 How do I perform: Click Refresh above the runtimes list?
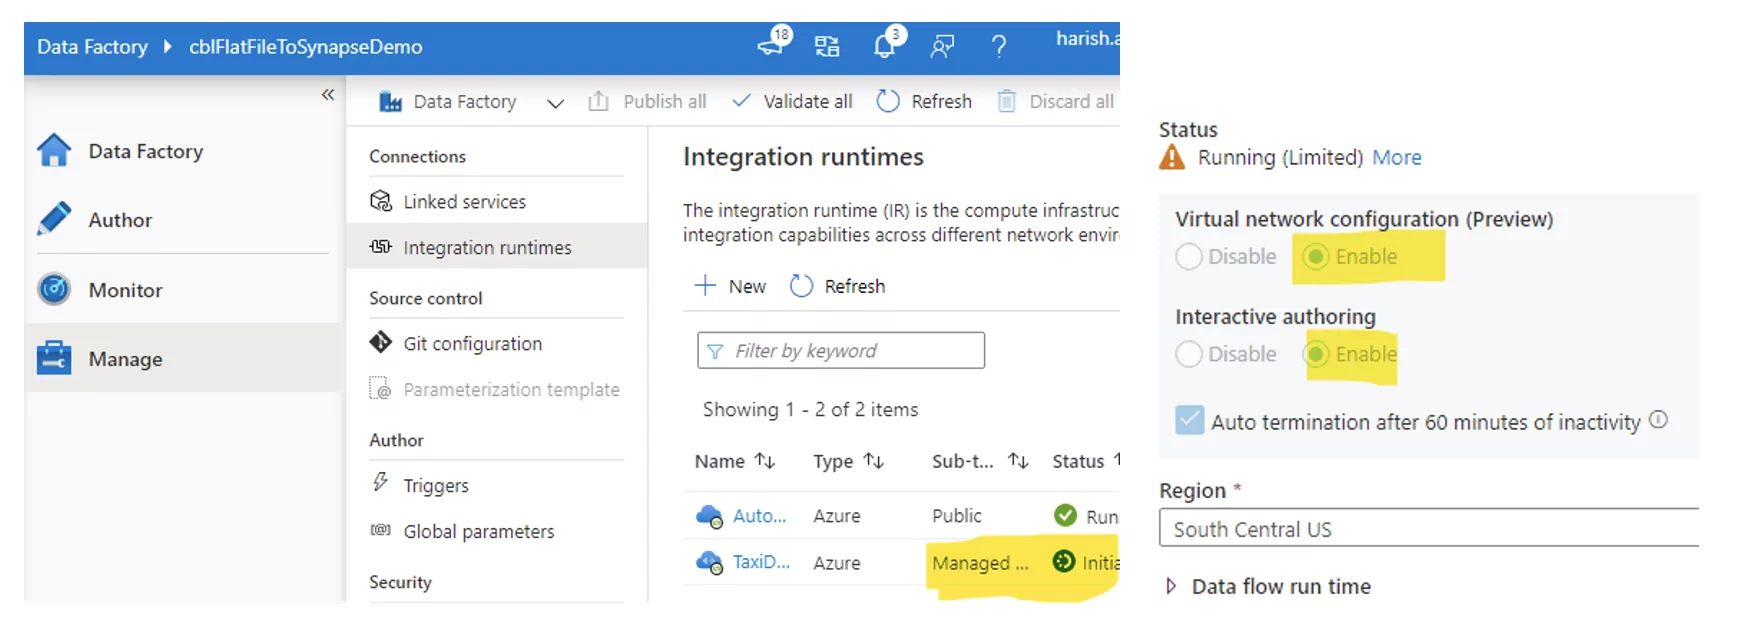(x=838, y=286)
